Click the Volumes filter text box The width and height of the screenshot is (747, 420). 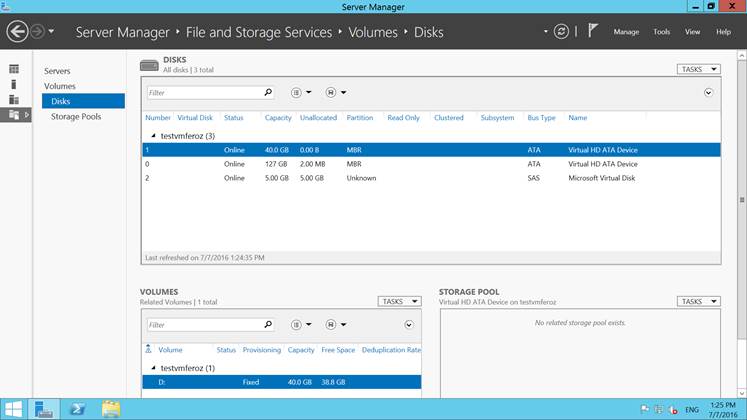pyautogui.click(x=204, y=325)
